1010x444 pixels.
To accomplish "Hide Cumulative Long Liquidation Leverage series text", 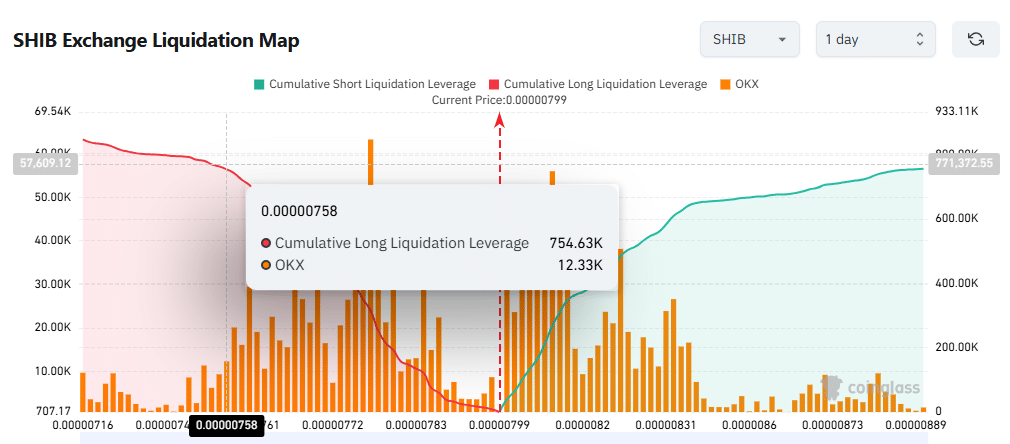I will point(605,84).
